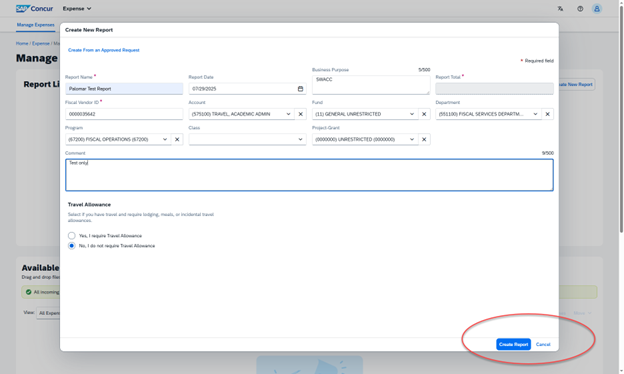Viewport: 624px width, 374px height.
Task: Click Create From an Approved Request link
Action: [x=103, y=50]
